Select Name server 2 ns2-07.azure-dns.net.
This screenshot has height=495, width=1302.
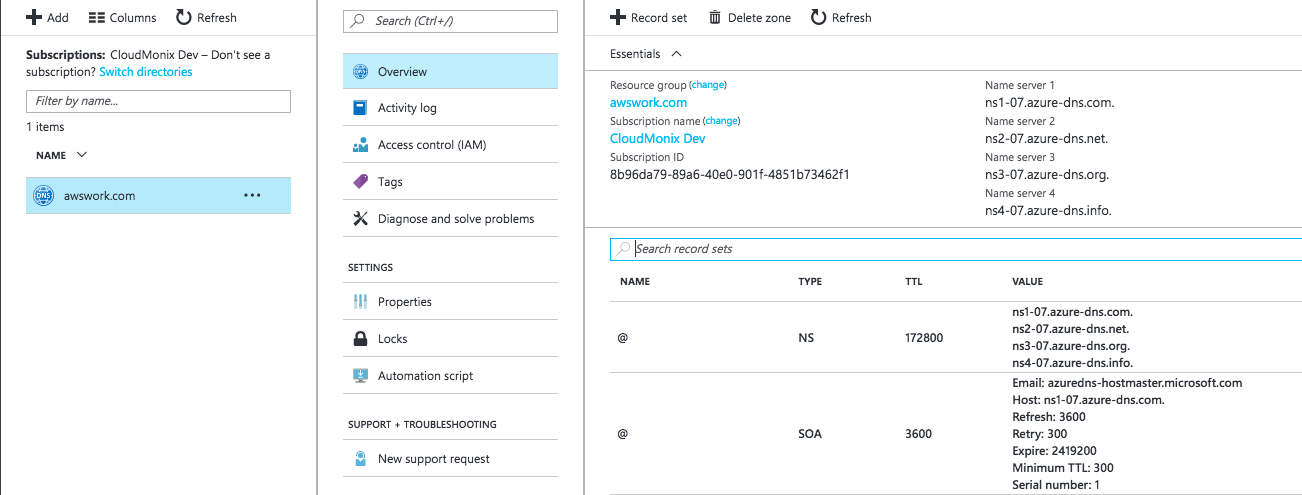pyautogui.click(x=1046, y=139)
